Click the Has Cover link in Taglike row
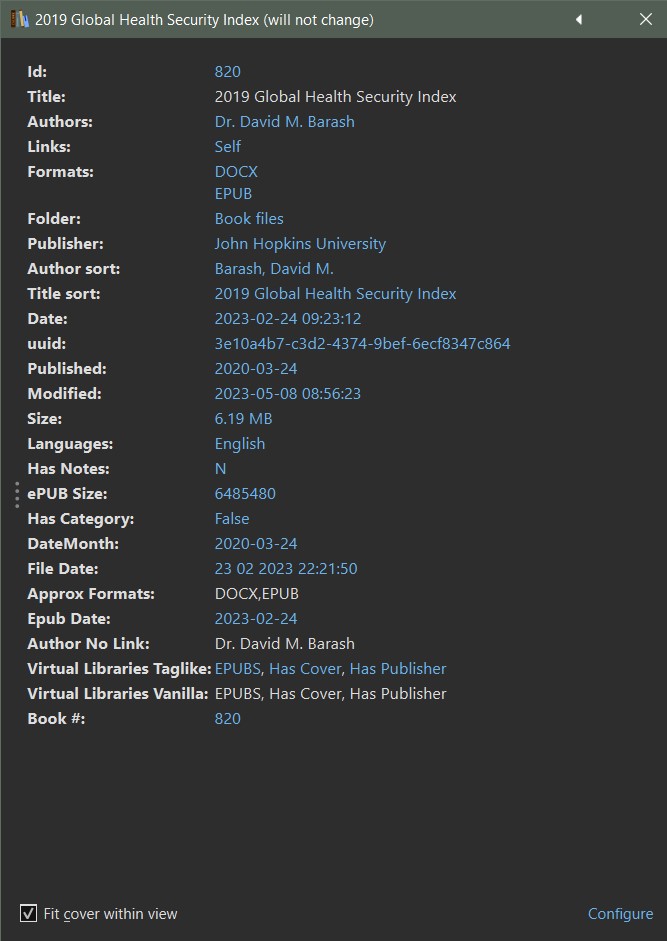The height and width of the screenshot is (941, 667). [x=305, y=669]
